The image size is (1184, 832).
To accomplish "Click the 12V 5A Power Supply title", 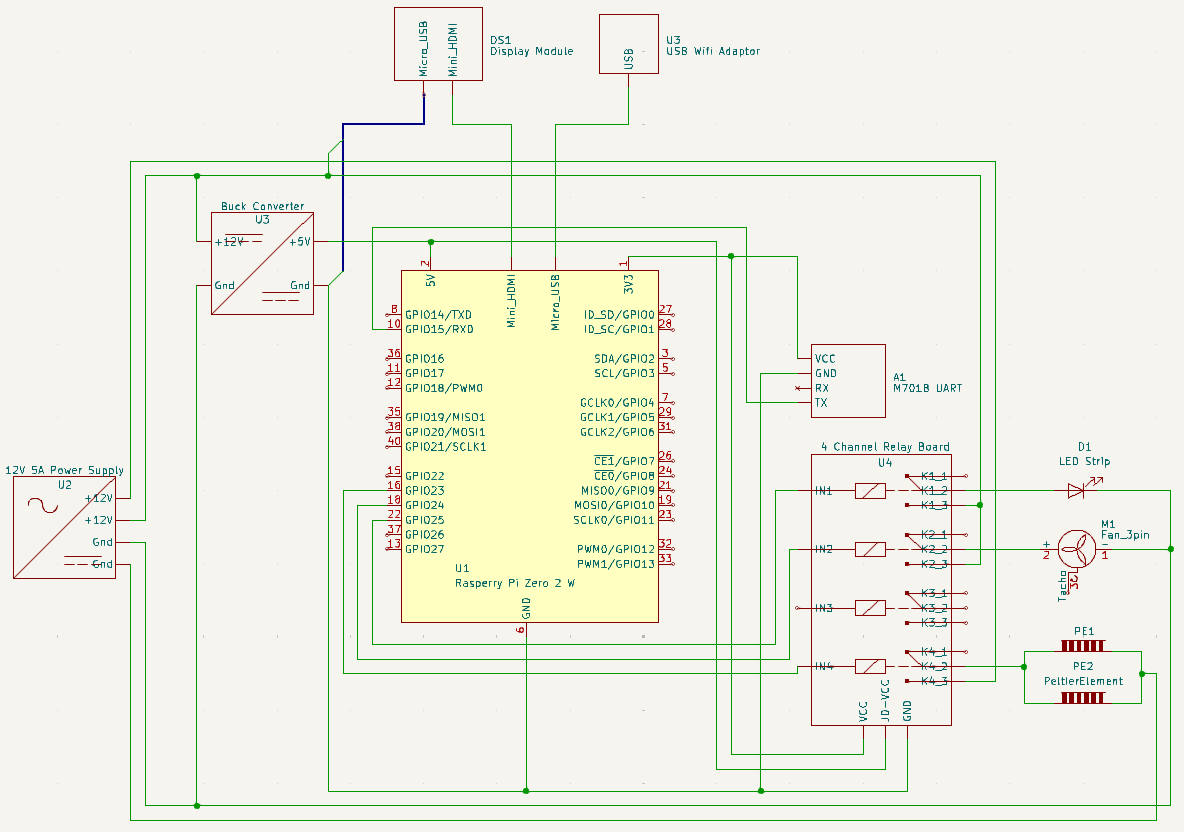I will (x=64, y=470).
